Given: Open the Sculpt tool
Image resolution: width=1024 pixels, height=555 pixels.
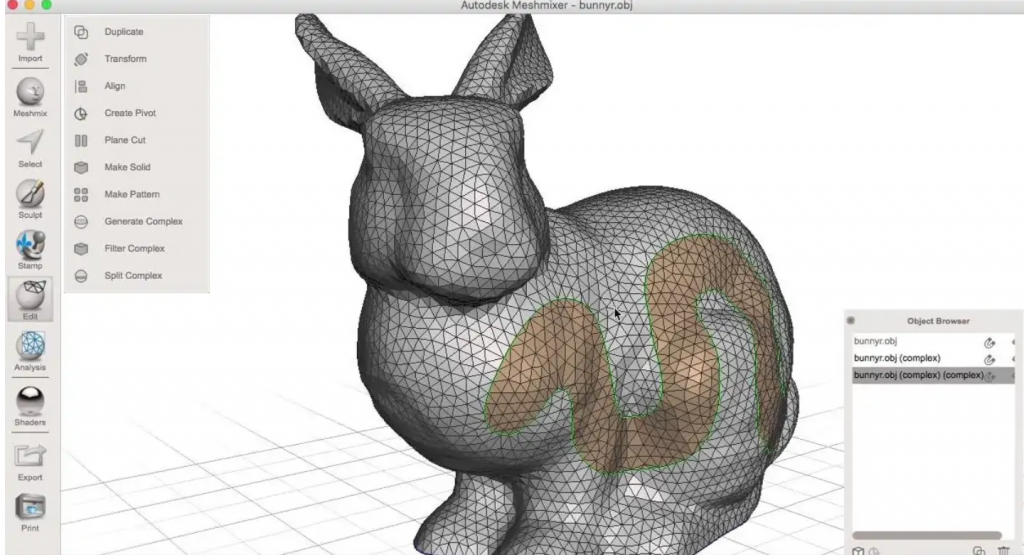Looking at the screenshot, I should click(30, 199).
